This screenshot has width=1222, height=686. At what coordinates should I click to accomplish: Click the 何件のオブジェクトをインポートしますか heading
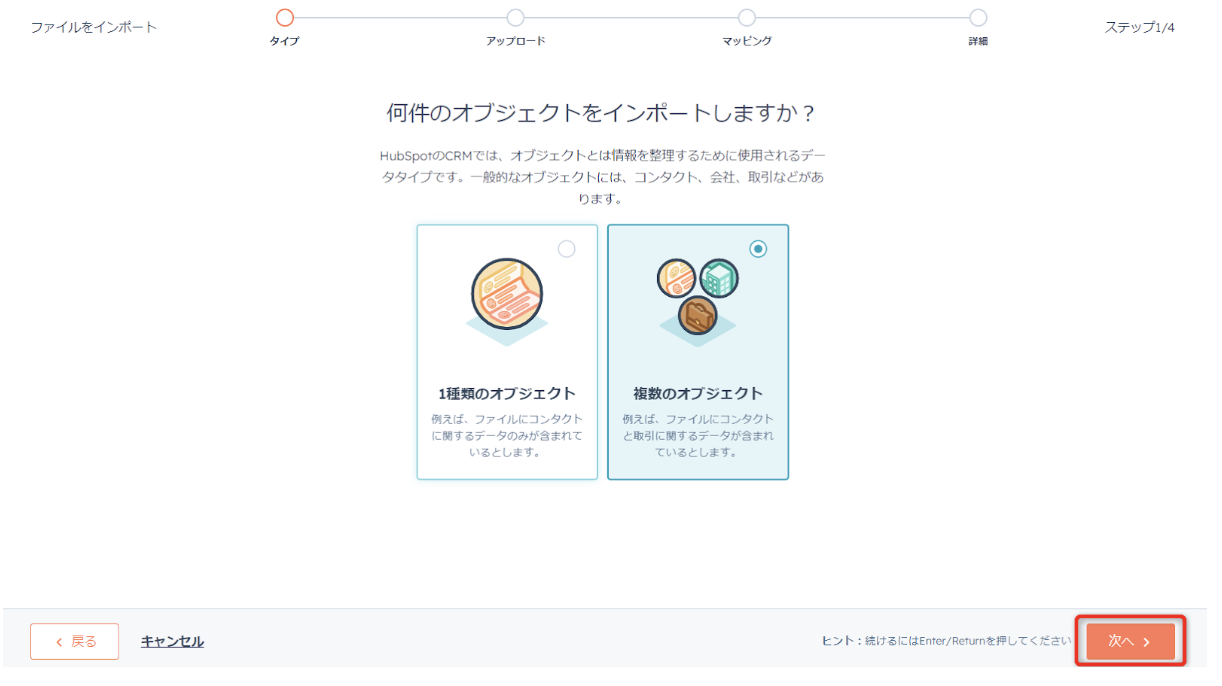click(602, 113)
